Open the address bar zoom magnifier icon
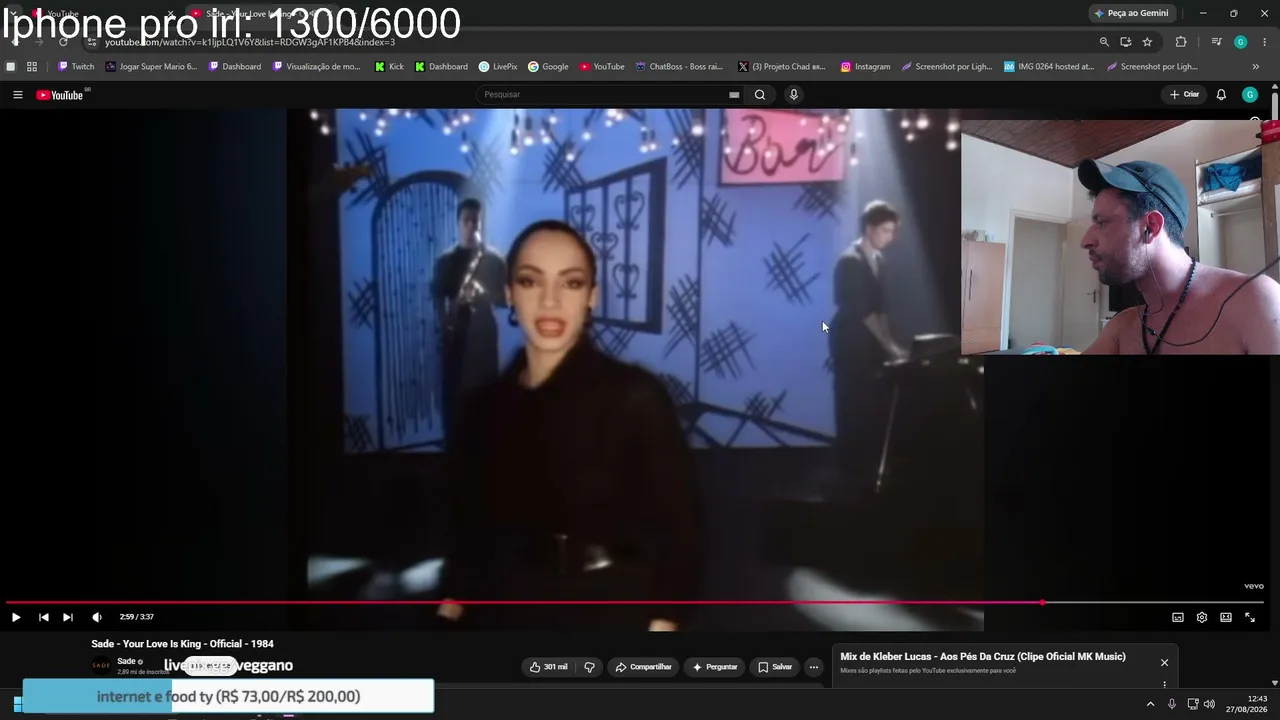The image size is (1280, 720). pos(1104,42)
